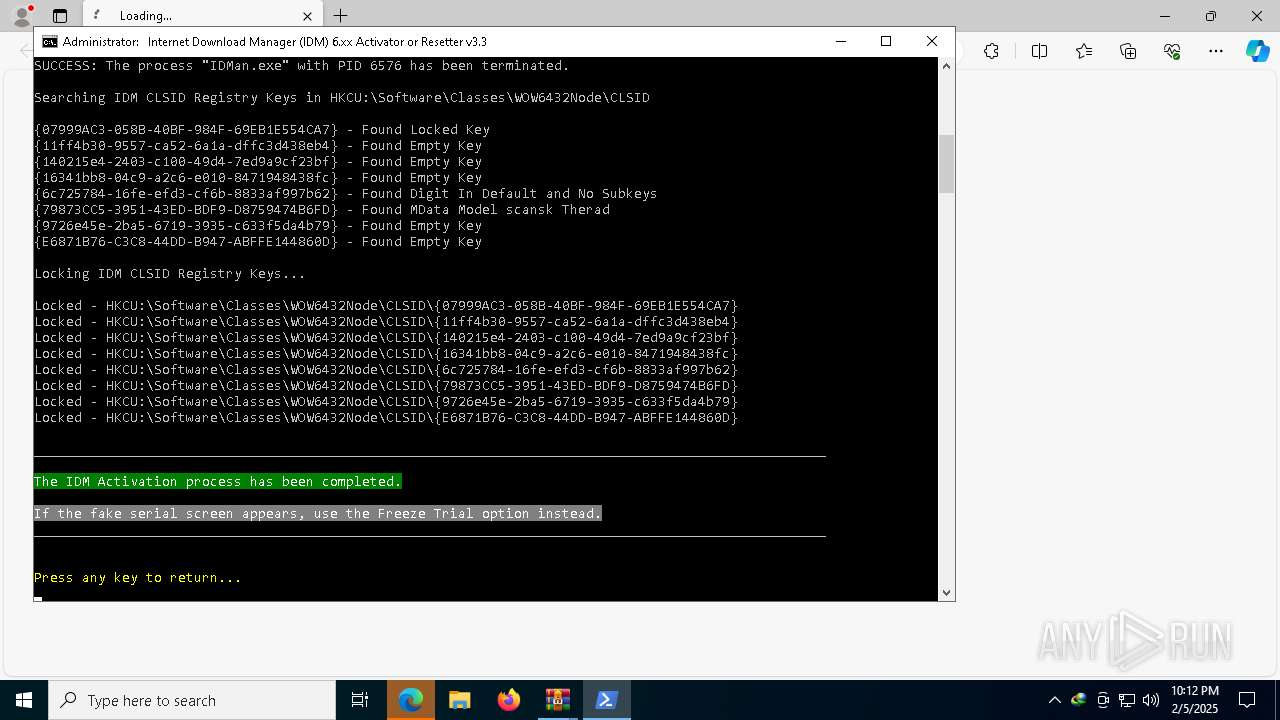This screenshot has width=1280, height=720.
Task: Close the Loading... browser tab
Action: pyautogui.click(x=308, y=16)
